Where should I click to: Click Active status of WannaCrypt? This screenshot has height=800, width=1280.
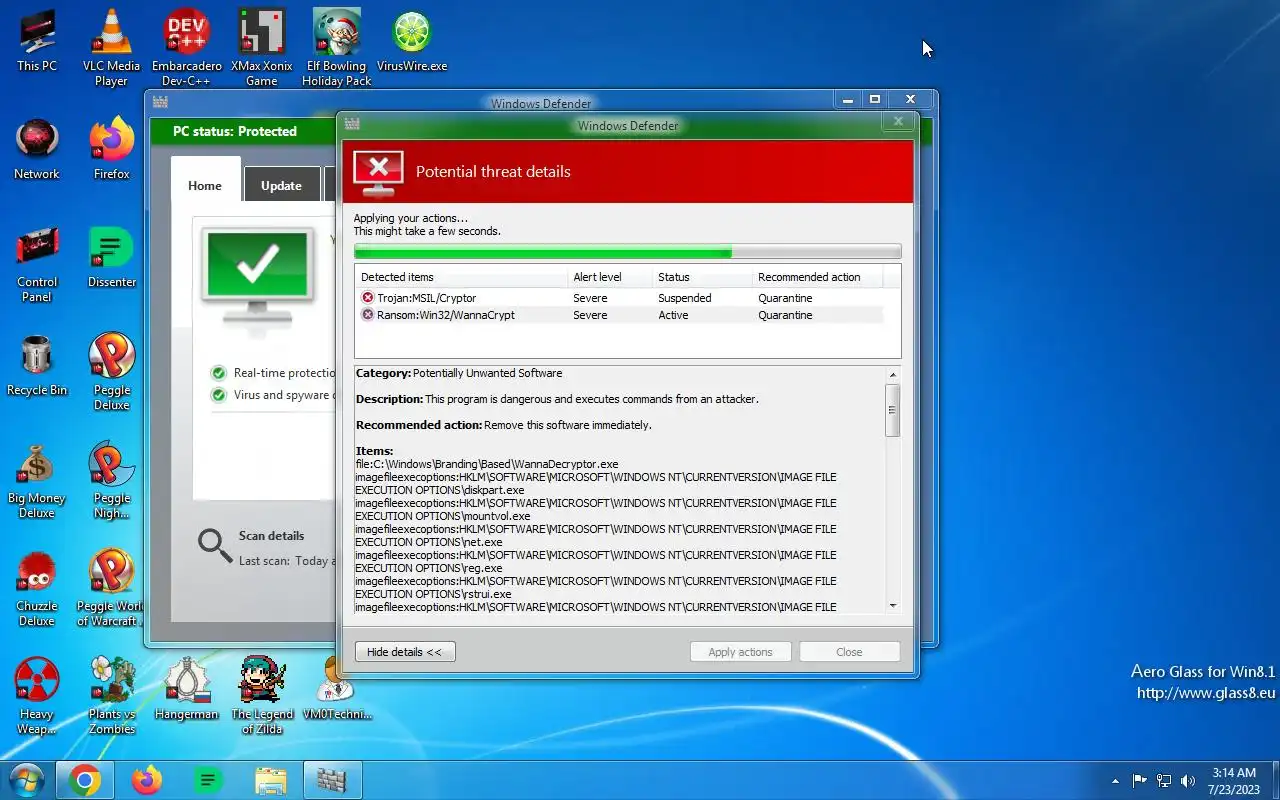673,315
